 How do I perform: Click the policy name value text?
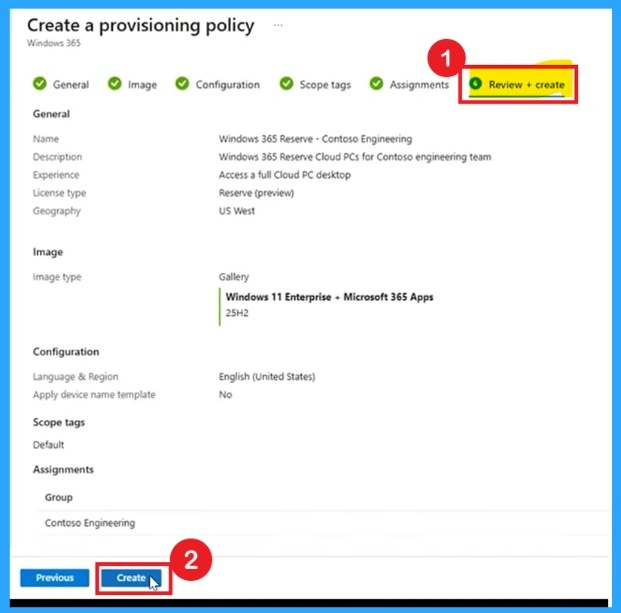(315, 139)
